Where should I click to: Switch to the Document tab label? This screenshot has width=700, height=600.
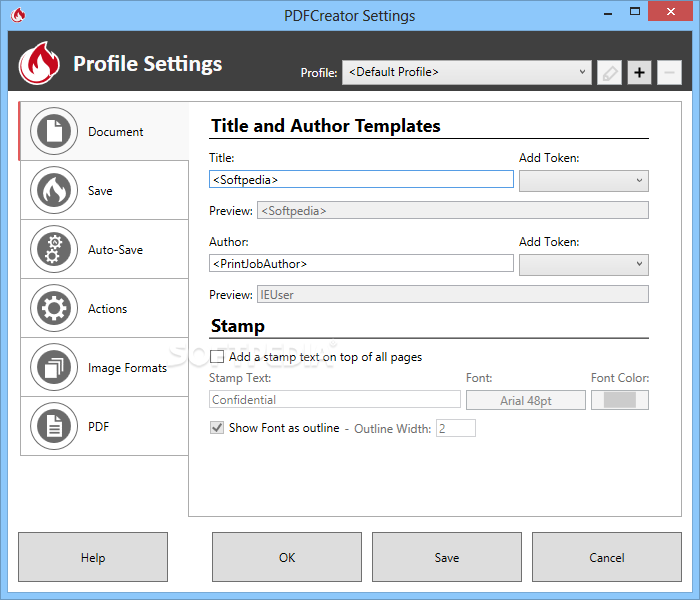click(116, 132)
